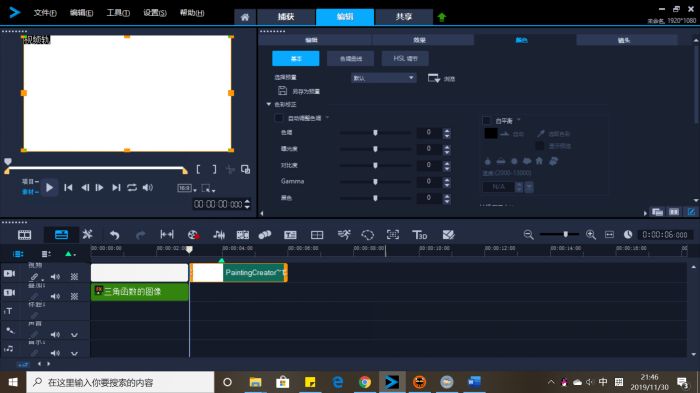
Task: Open the motion tracking tool
Action: (265, 234)
